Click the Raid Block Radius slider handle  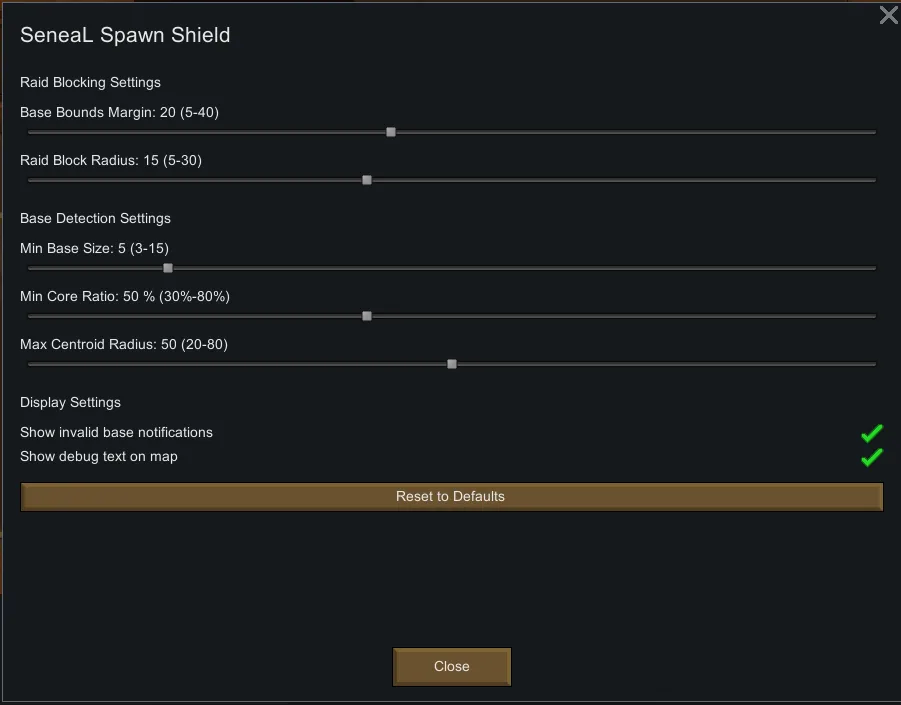(367, 180)
